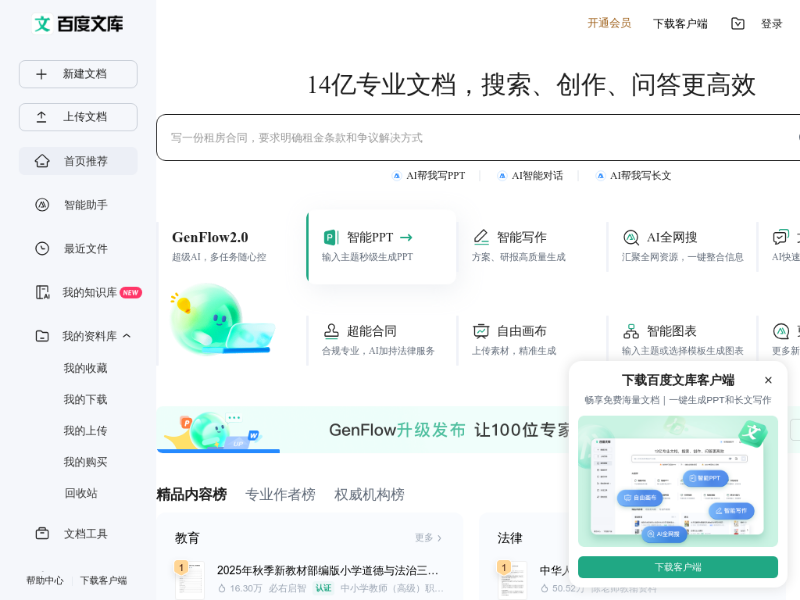Select the 智能图表 chart icon
The width and height of the screenshot is (800, 600).
(631, 331)
